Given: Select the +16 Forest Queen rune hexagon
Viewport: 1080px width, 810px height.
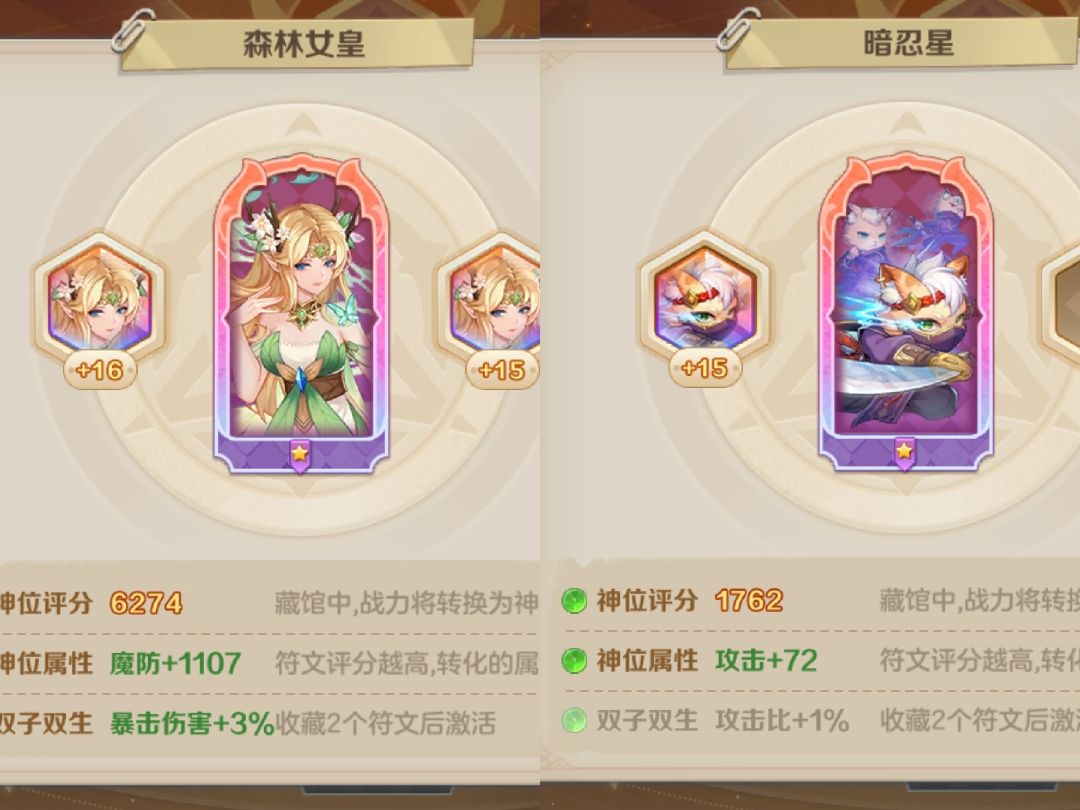Looking at the screenshot, I should click(100, 300).
